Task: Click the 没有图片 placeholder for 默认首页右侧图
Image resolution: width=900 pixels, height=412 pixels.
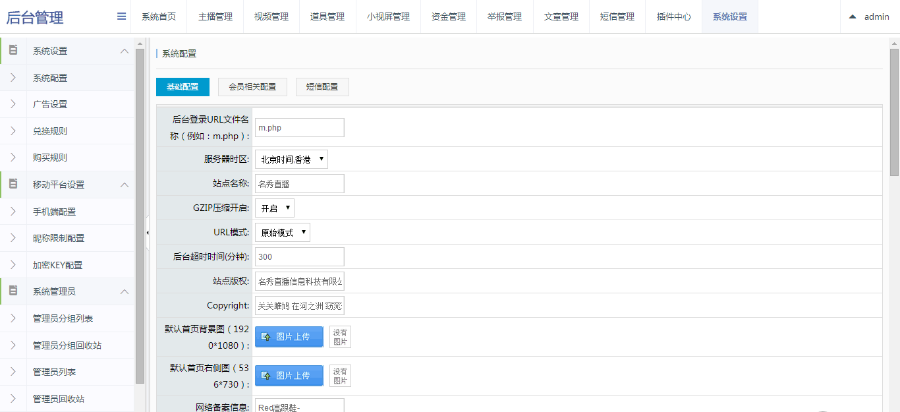Action: coord(340,375)
